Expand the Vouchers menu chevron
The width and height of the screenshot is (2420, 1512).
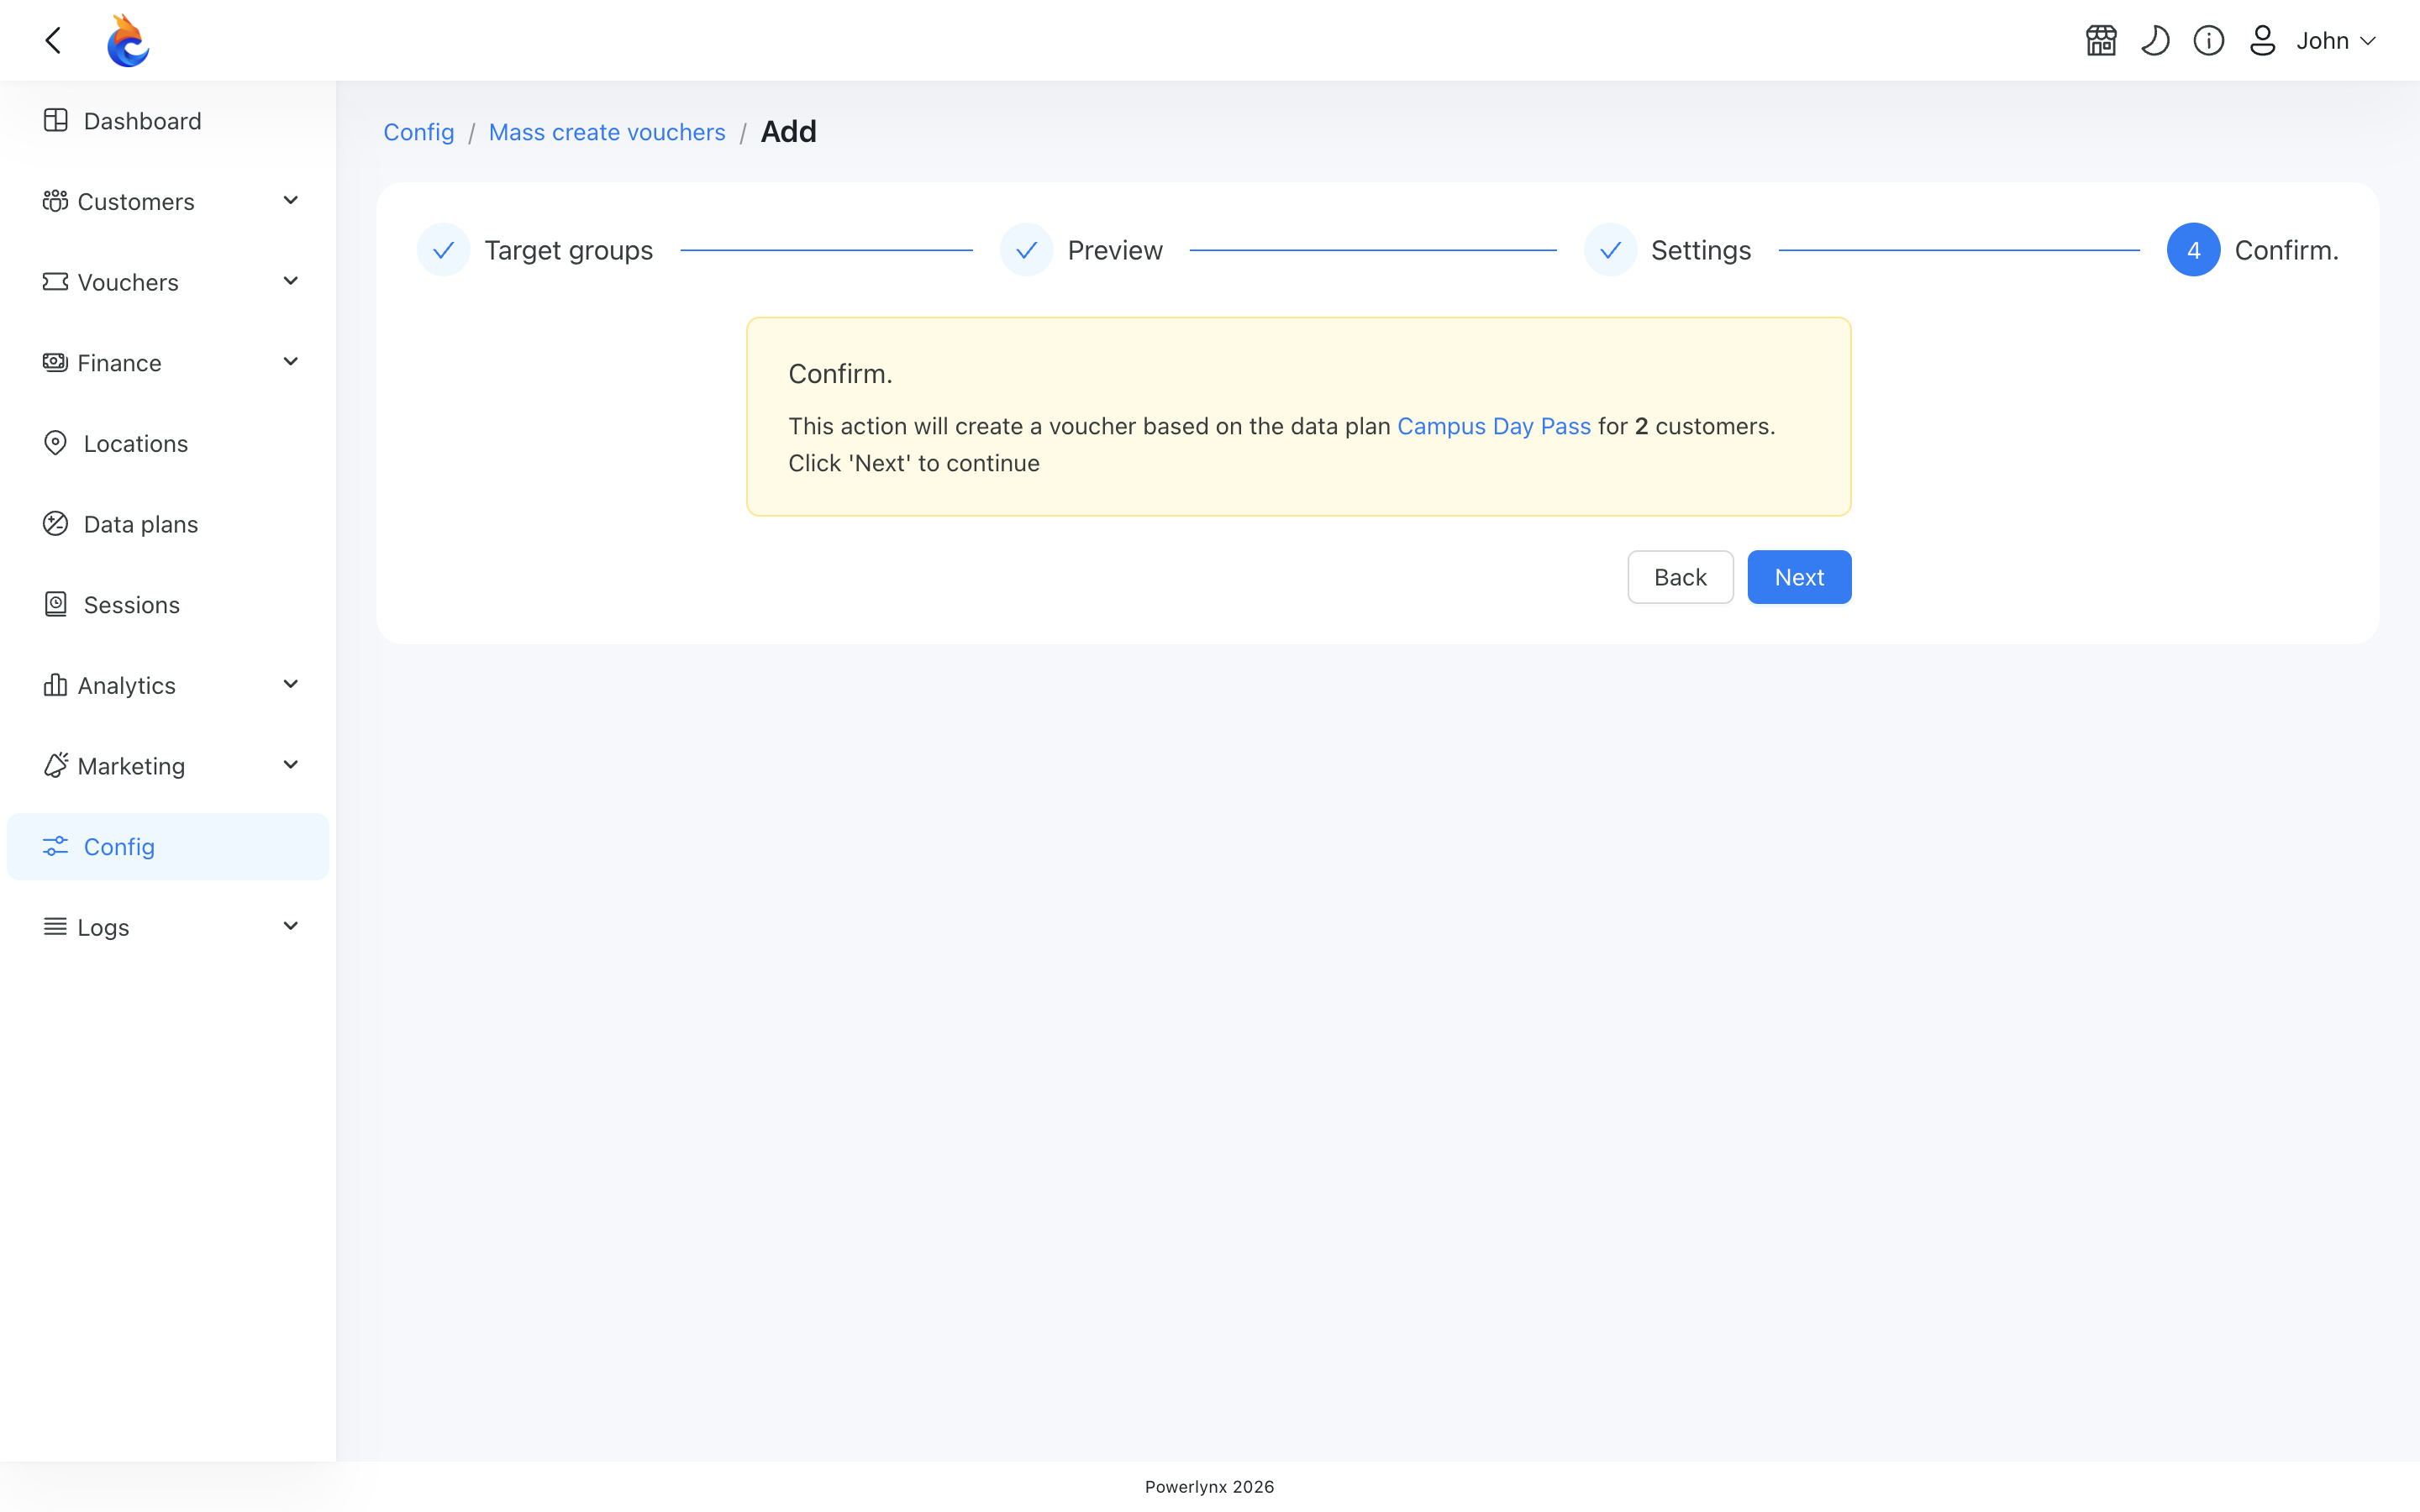(291, 282)
